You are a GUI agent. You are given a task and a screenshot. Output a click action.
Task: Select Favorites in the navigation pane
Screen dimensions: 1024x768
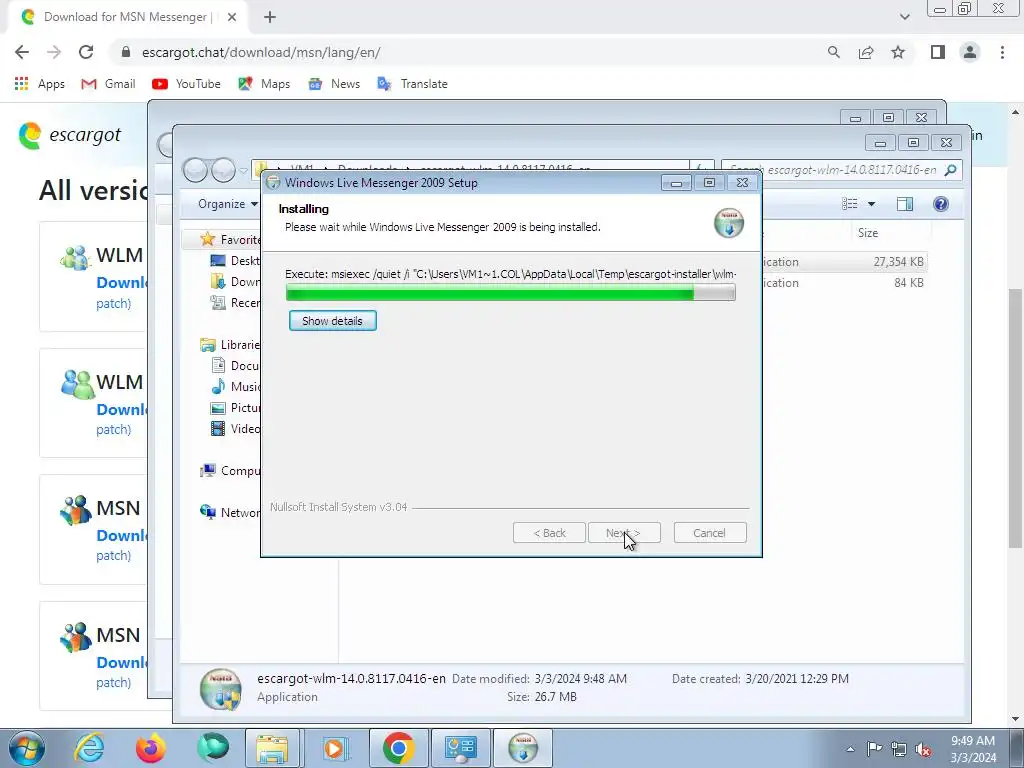pos(231,240)
